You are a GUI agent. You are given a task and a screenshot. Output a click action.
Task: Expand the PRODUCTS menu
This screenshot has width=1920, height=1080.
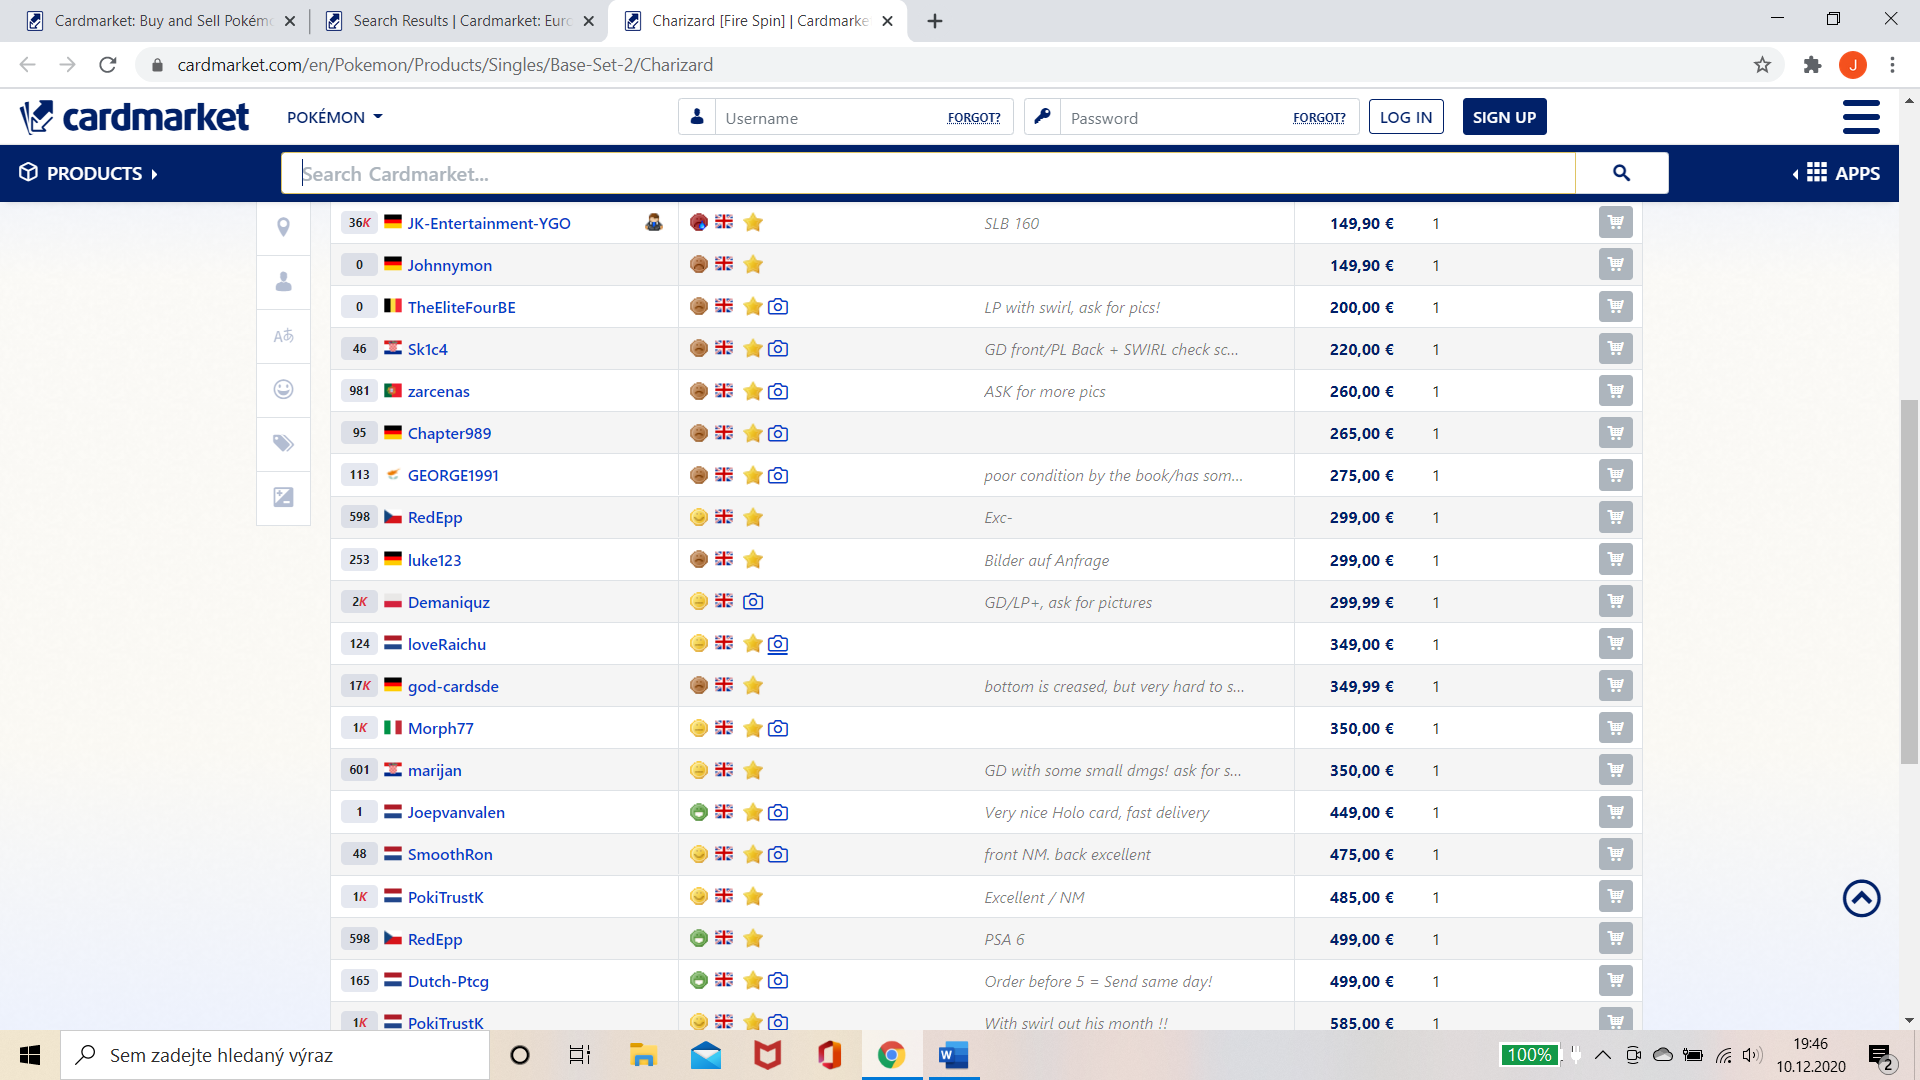coord(88,173)
